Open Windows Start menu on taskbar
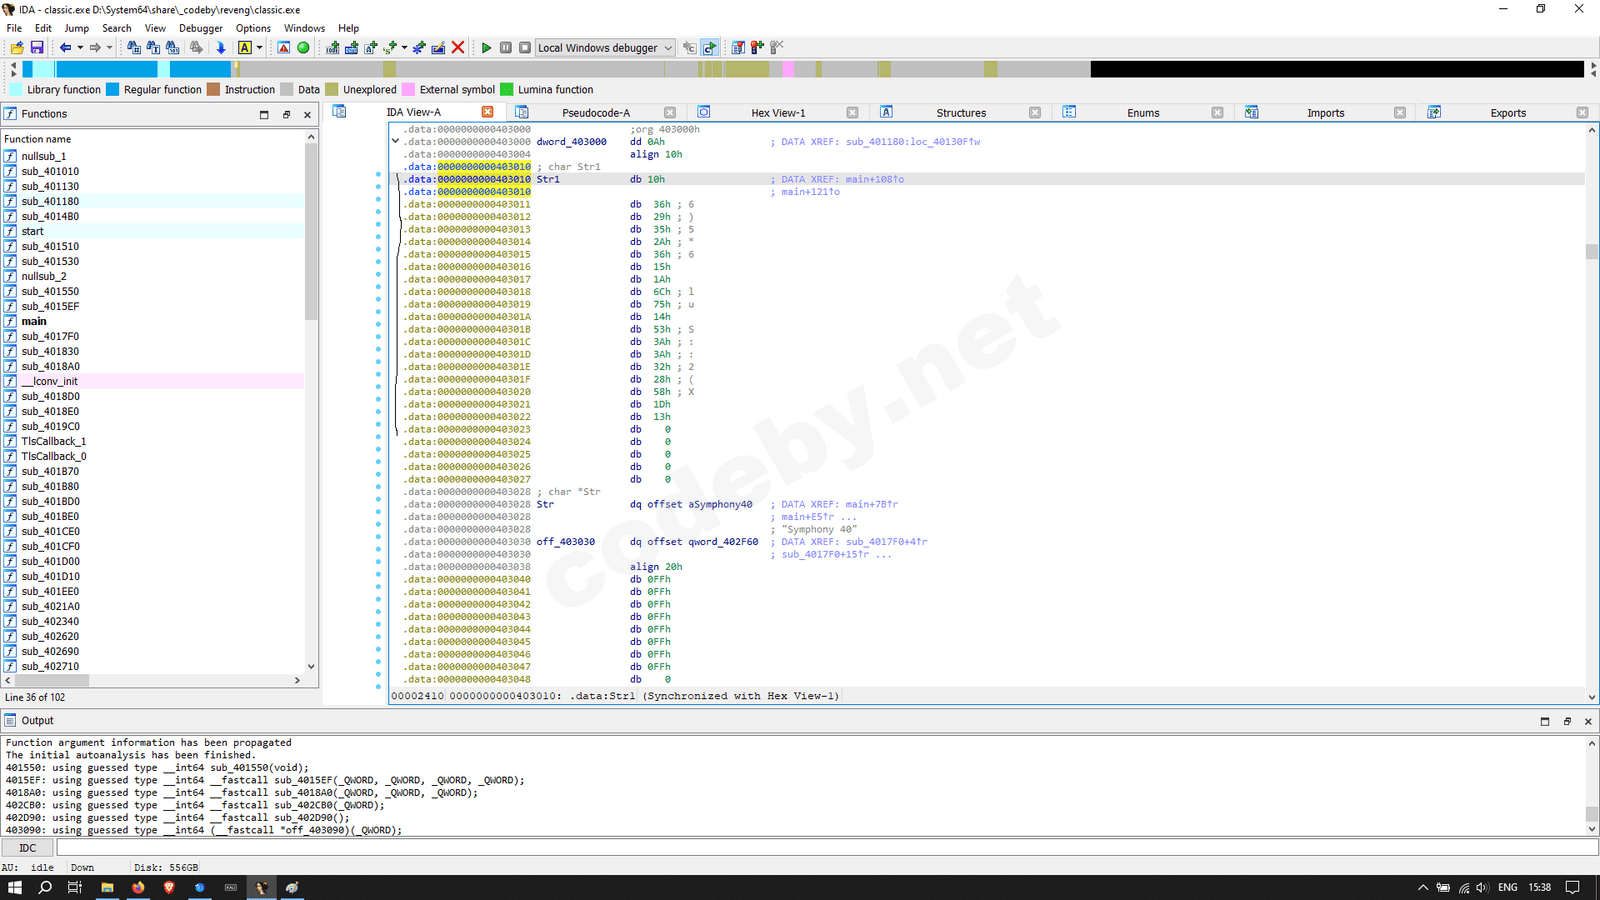Screen dimensions: 1600x900 coord(15,887)
